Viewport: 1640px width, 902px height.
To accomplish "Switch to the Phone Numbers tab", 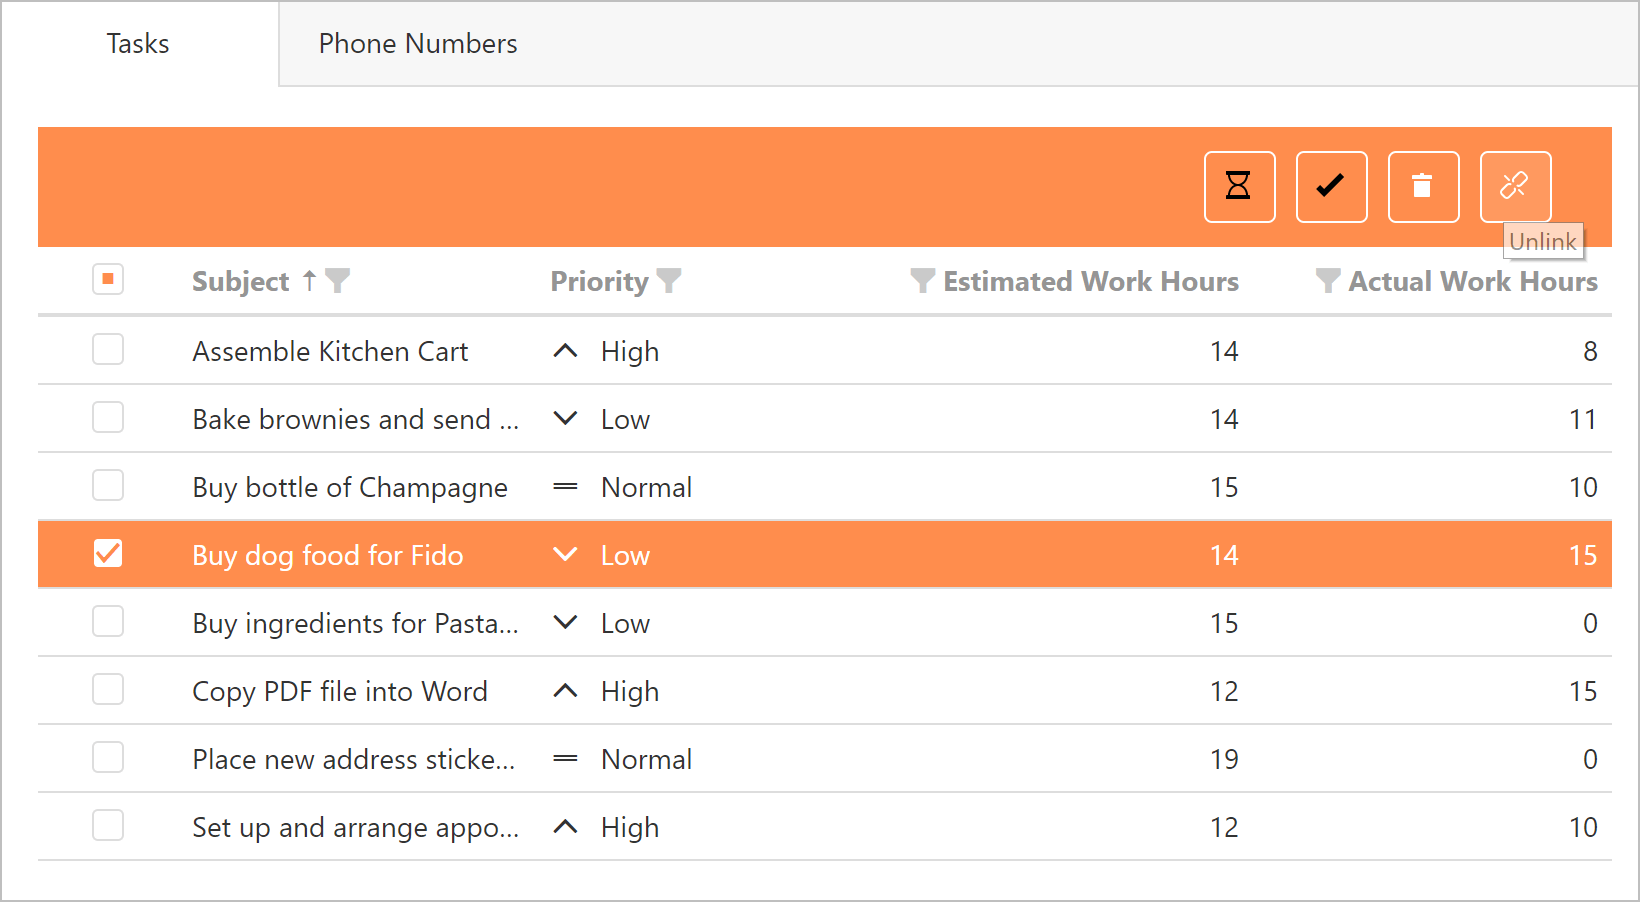I will [x=417, y=44].
